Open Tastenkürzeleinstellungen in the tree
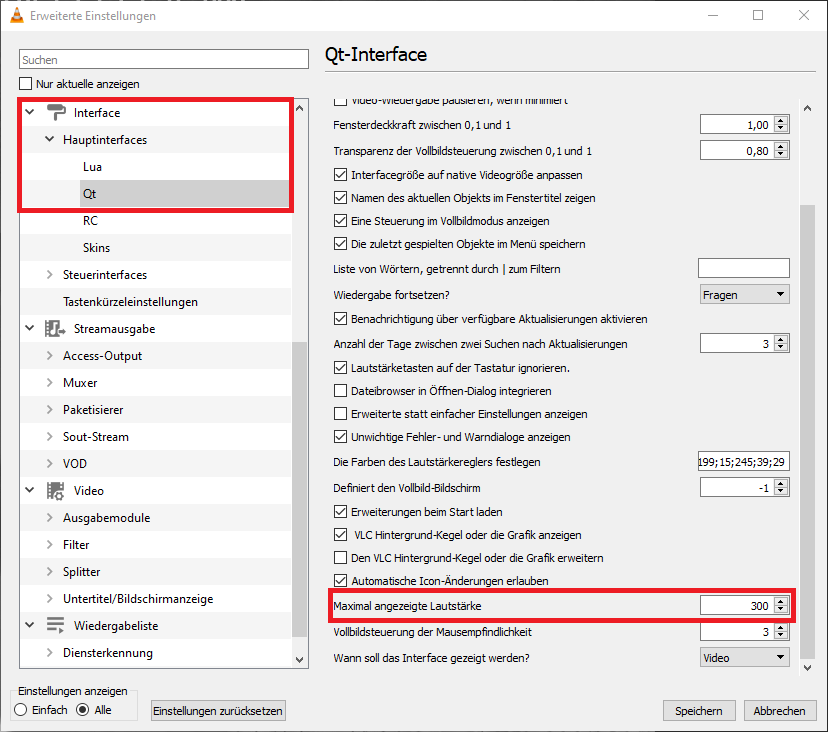Image resolution: width=828 pixels, height=732 pixels. tap(130, 302)
